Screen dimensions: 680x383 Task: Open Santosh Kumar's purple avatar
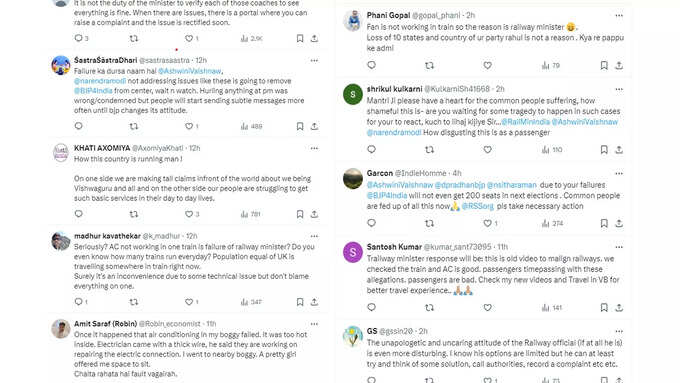353,252
